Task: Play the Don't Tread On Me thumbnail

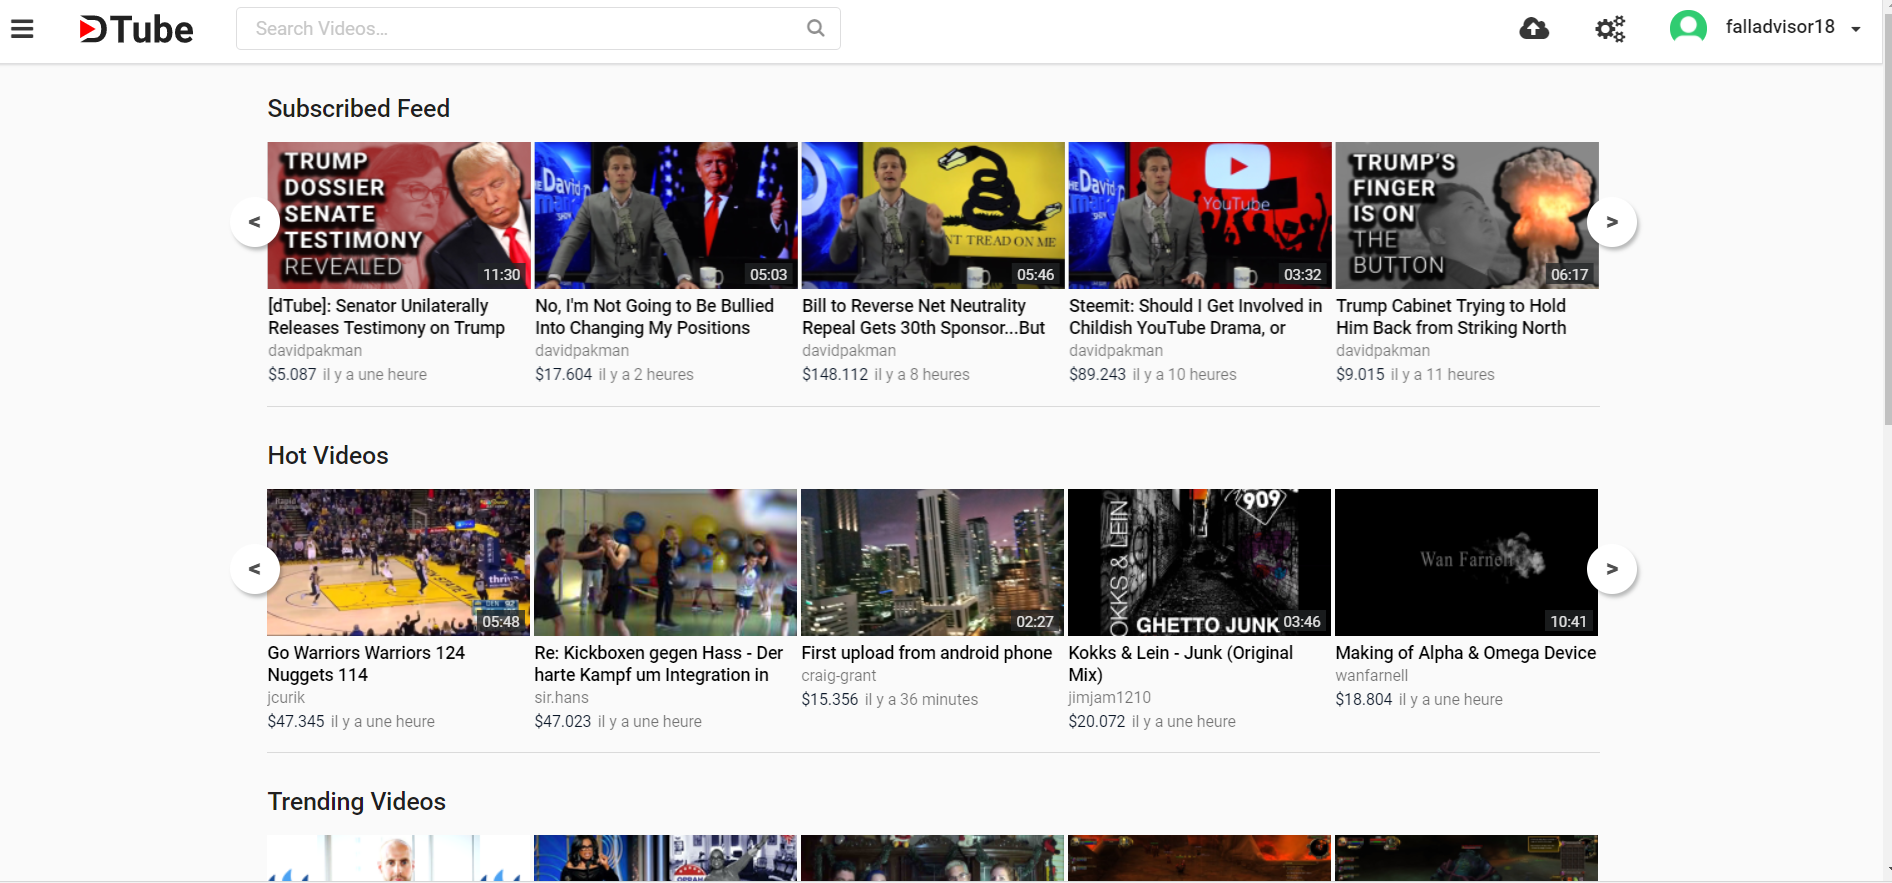Action: click(x=933, y=215)
